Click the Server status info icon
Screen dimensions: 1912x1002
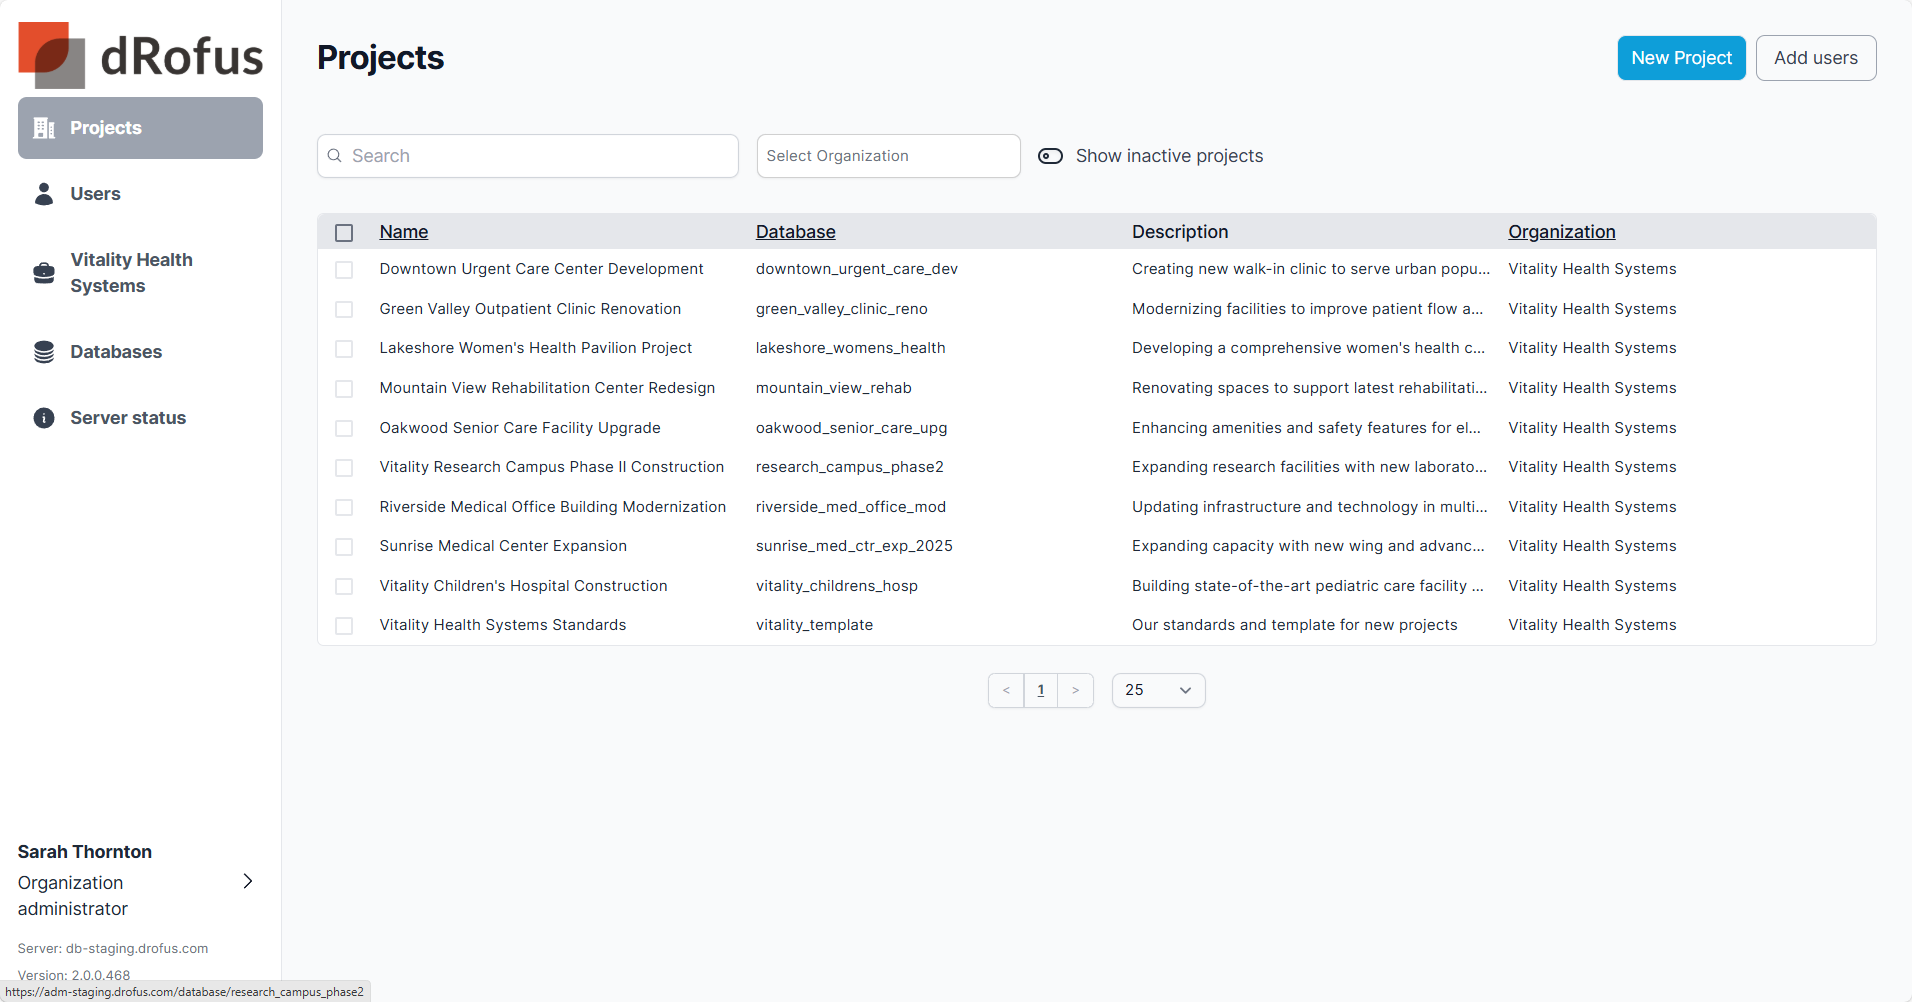point(44,418)
